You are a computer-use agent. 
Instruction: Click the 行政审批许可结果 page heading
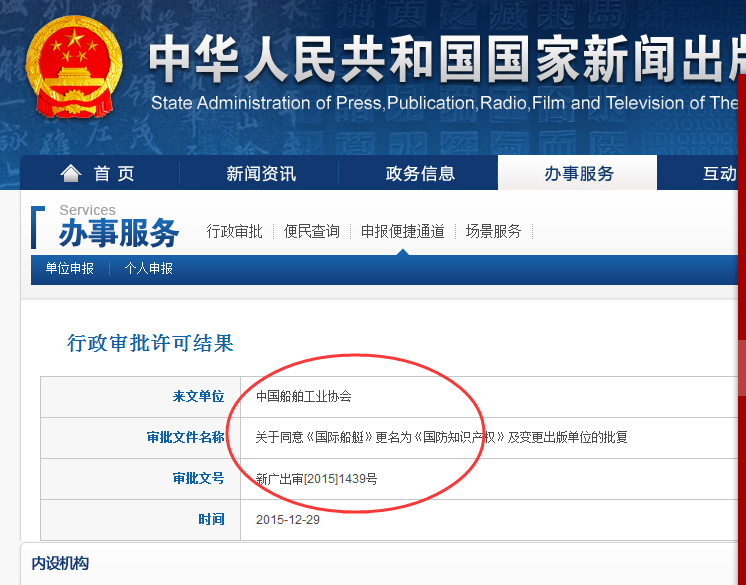[150, 343]
